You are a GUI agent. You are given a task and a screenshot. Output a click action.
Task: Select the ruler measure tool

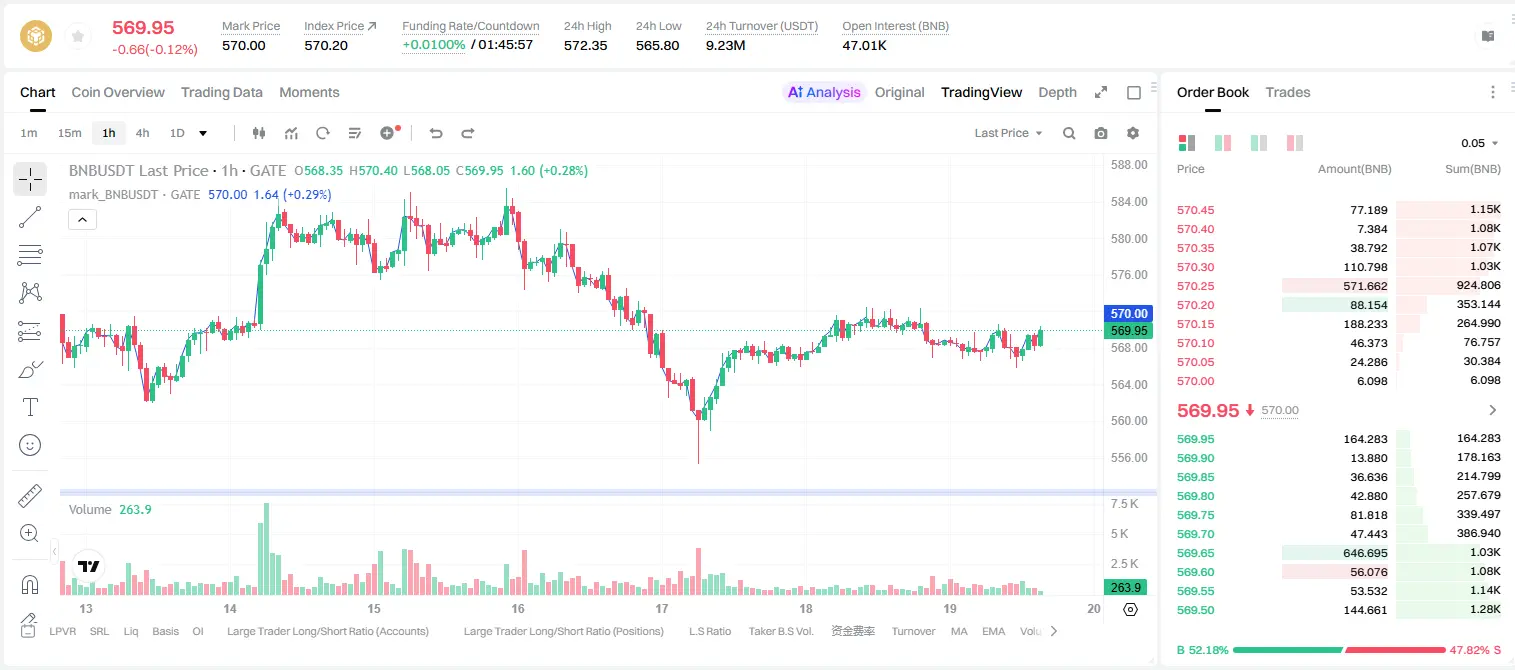pos(30,496)
